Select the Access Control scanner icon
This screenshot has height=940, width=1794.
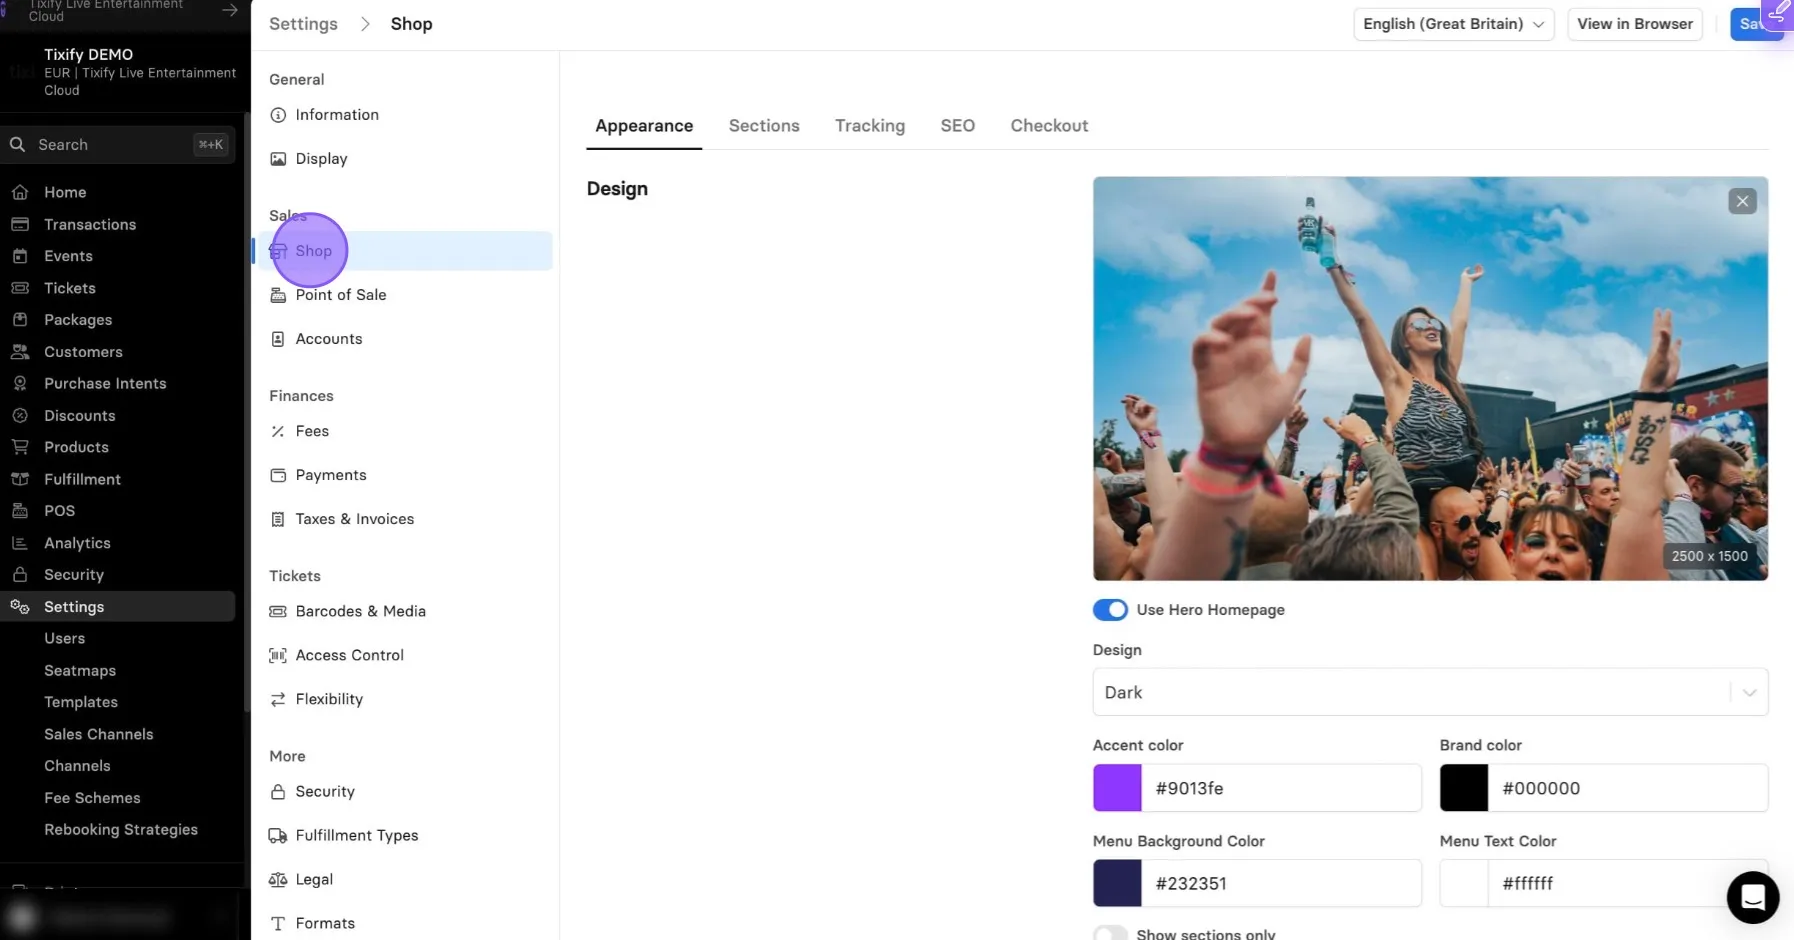pos(278,655)
